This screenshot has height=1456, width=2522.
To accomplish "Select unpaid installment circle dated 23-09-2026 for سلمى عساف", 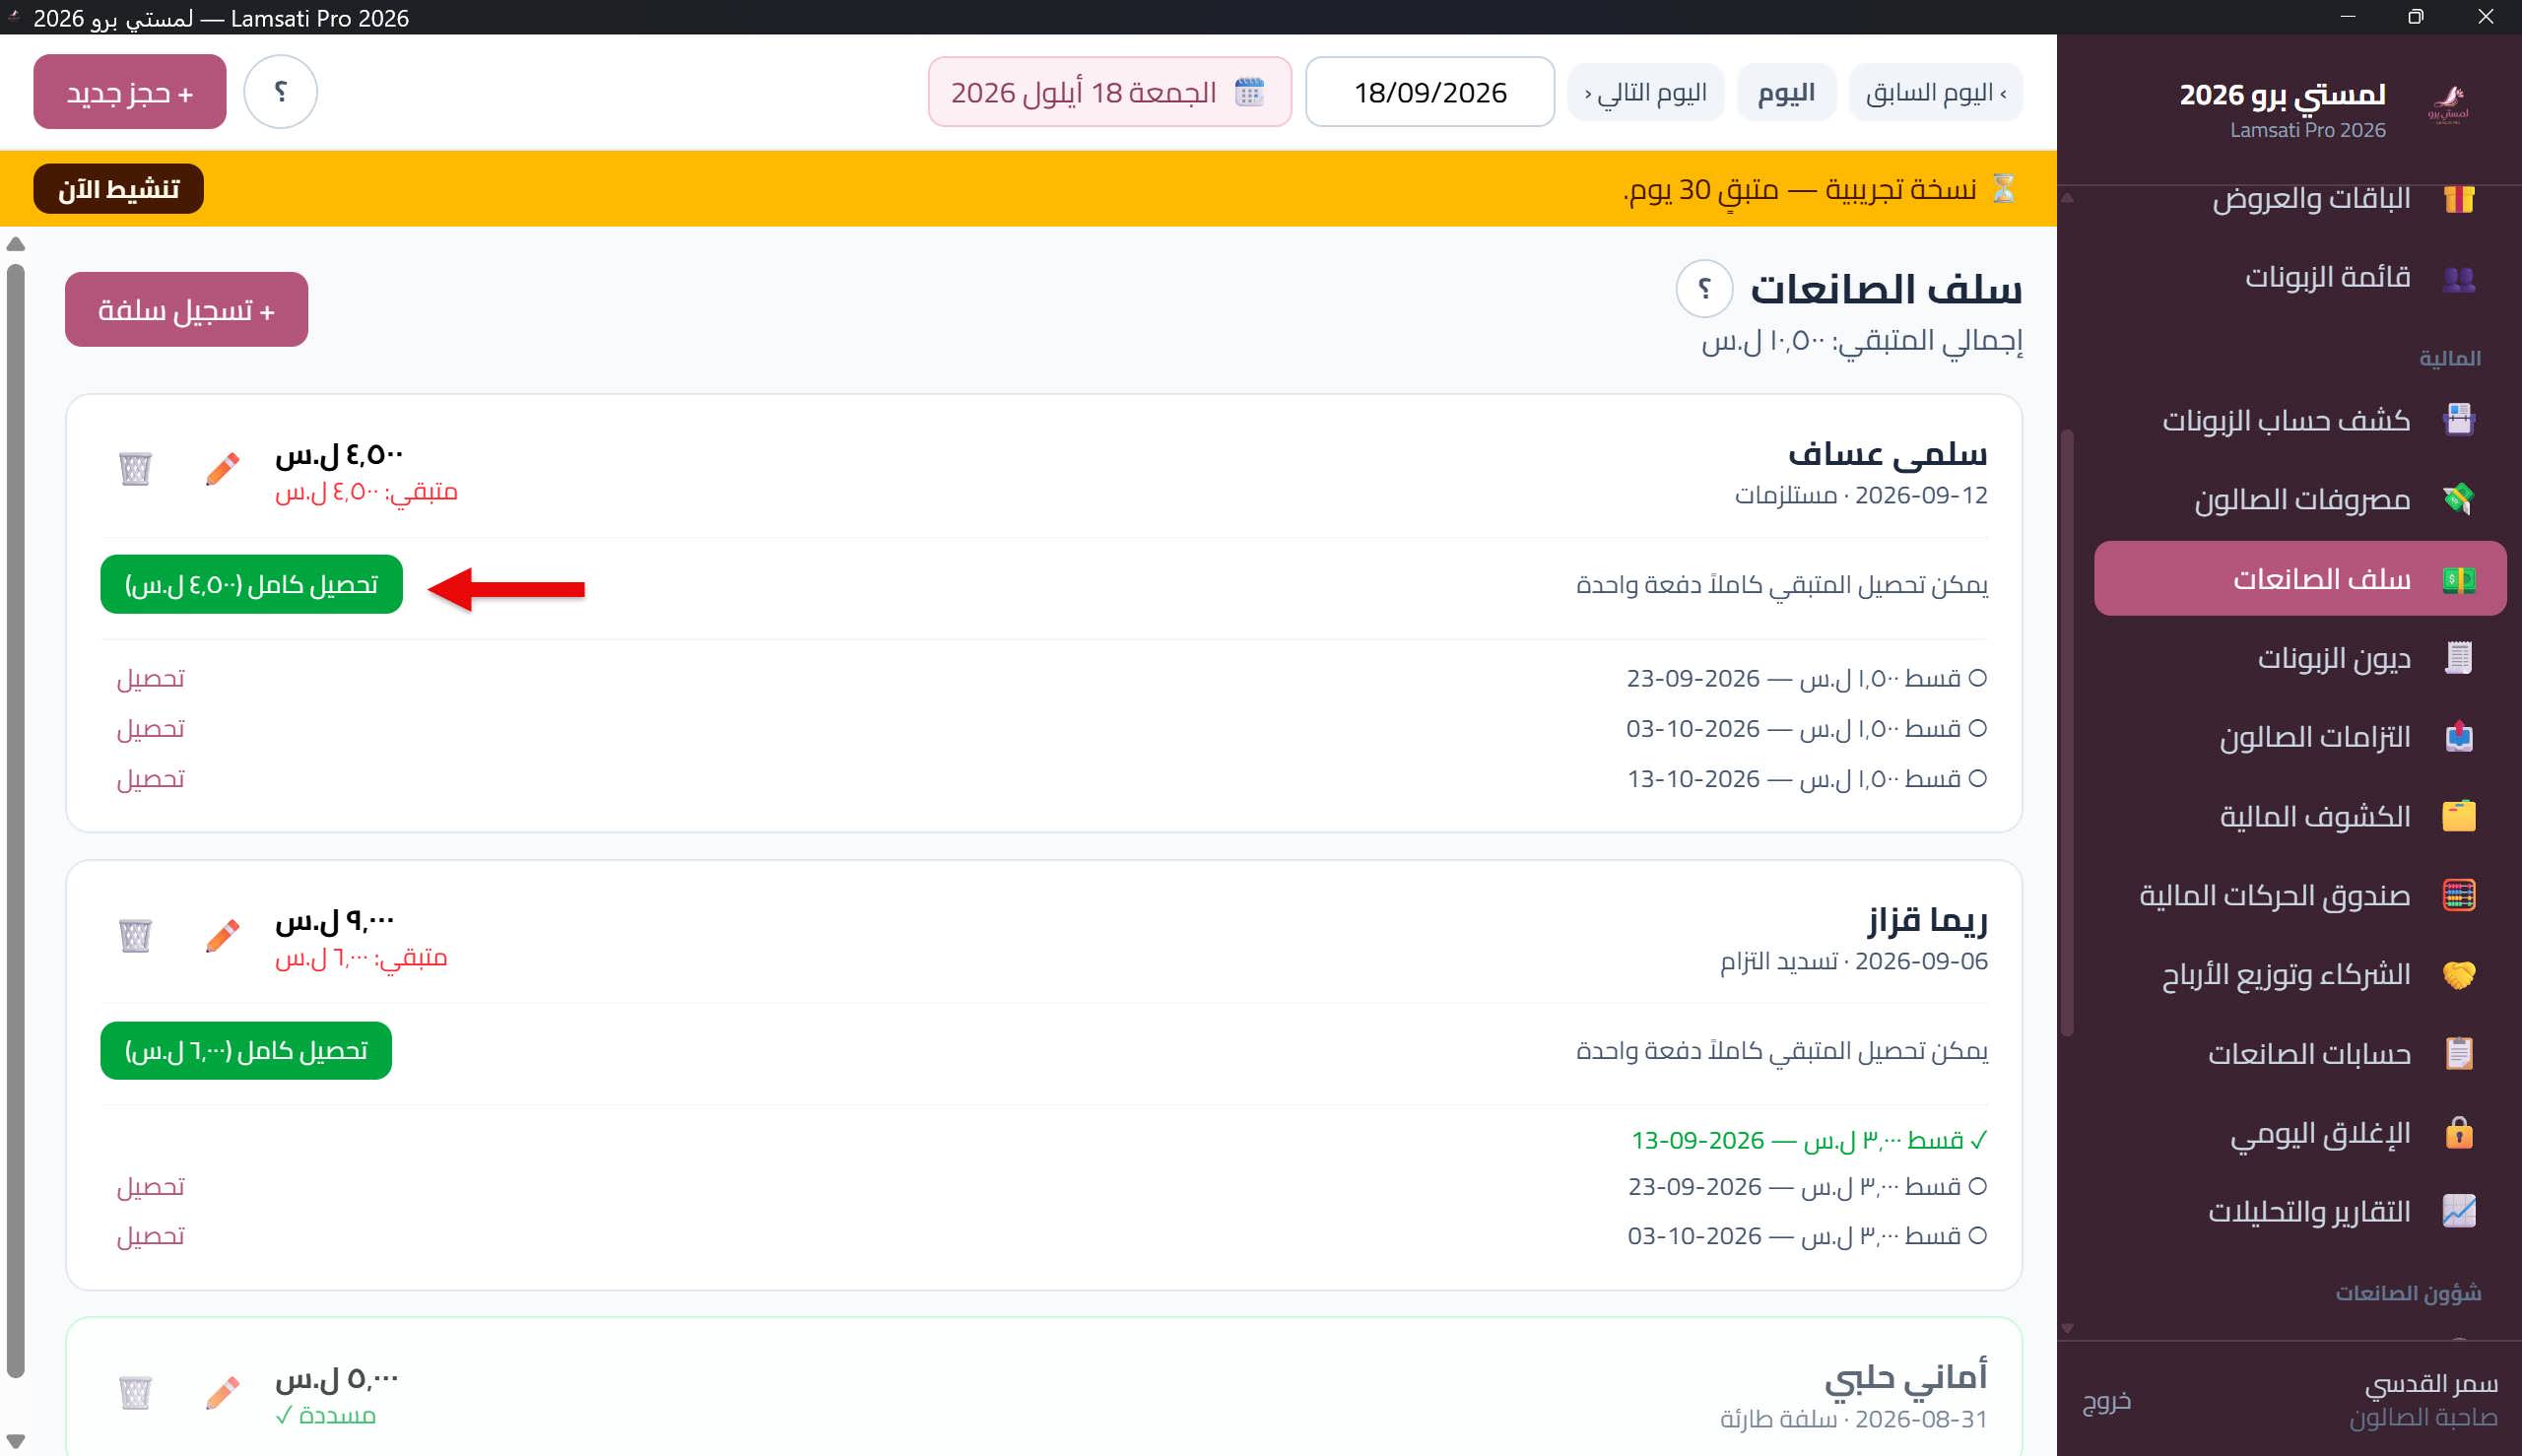I will 1977,679.
